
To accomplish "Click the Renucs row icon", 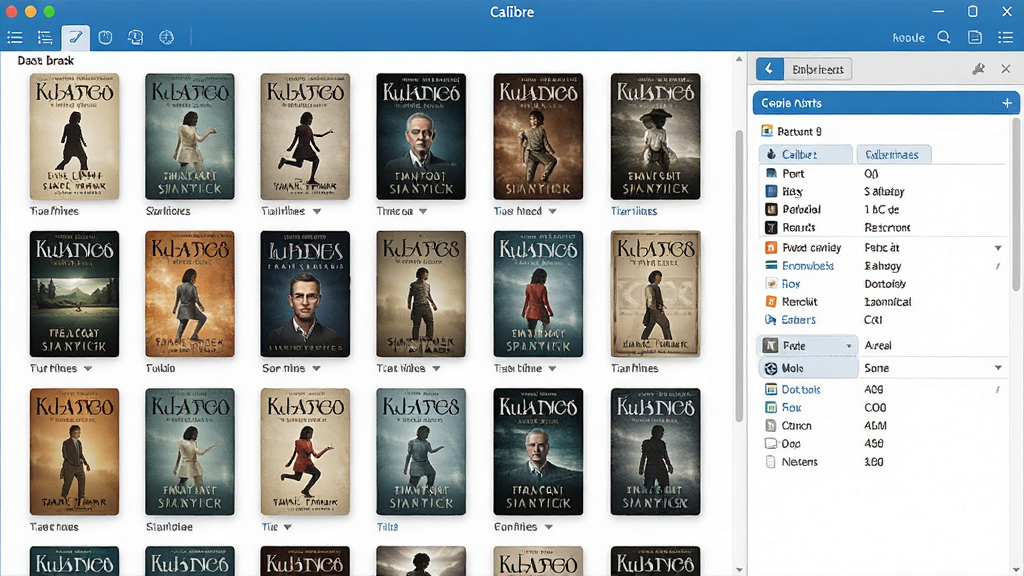I will point(771,227).
